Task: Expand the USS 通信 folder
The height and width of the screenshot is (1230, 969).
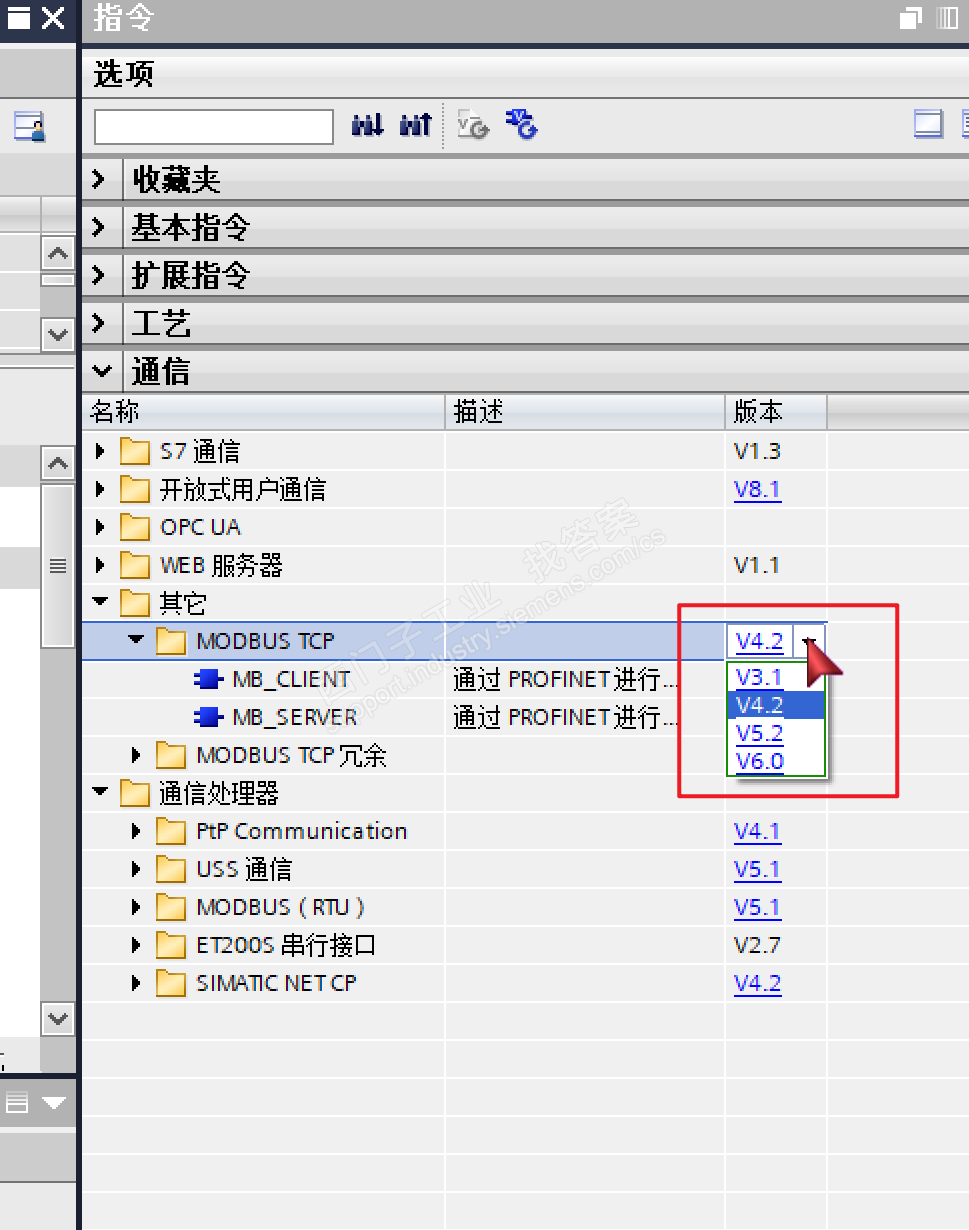Action: tap(137, 869)
